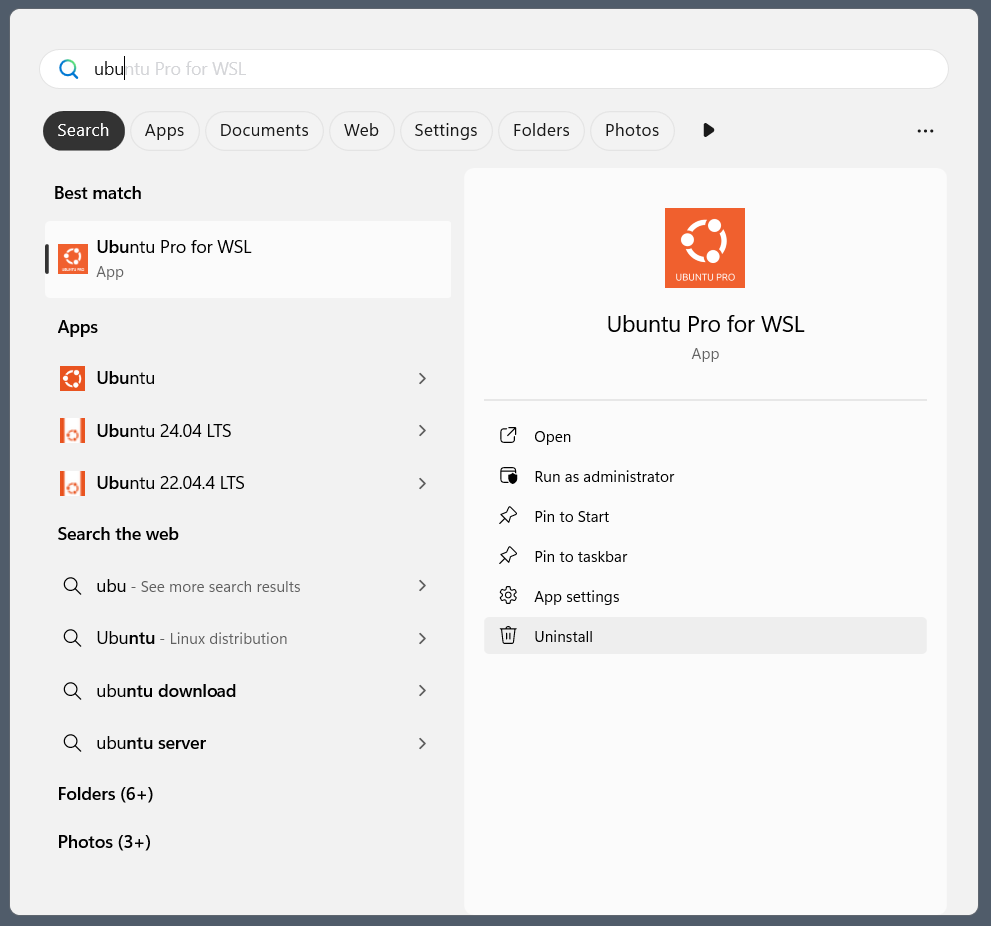The image size is (991, 926).
Task: Select Uninstall for Ubuntu Pro for WSL
Action: pos(705,636)
